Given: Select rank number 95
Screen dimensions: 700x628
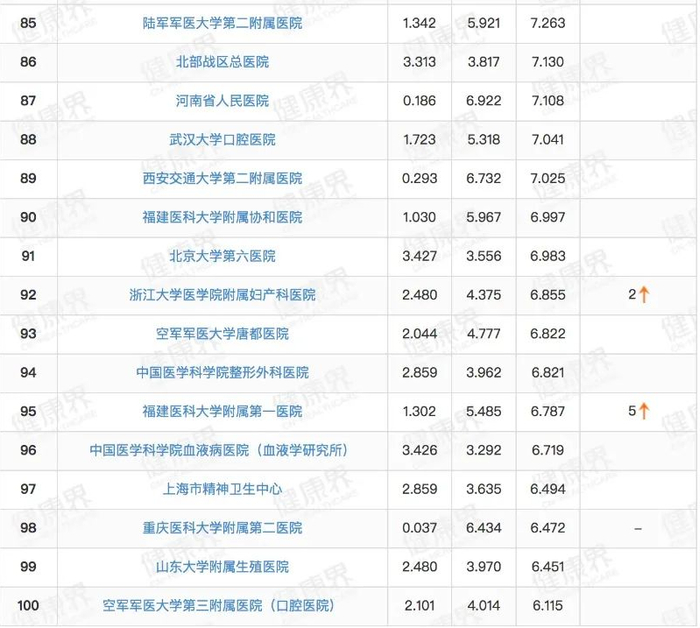Looking at the screenshot, I should [28, 411].
